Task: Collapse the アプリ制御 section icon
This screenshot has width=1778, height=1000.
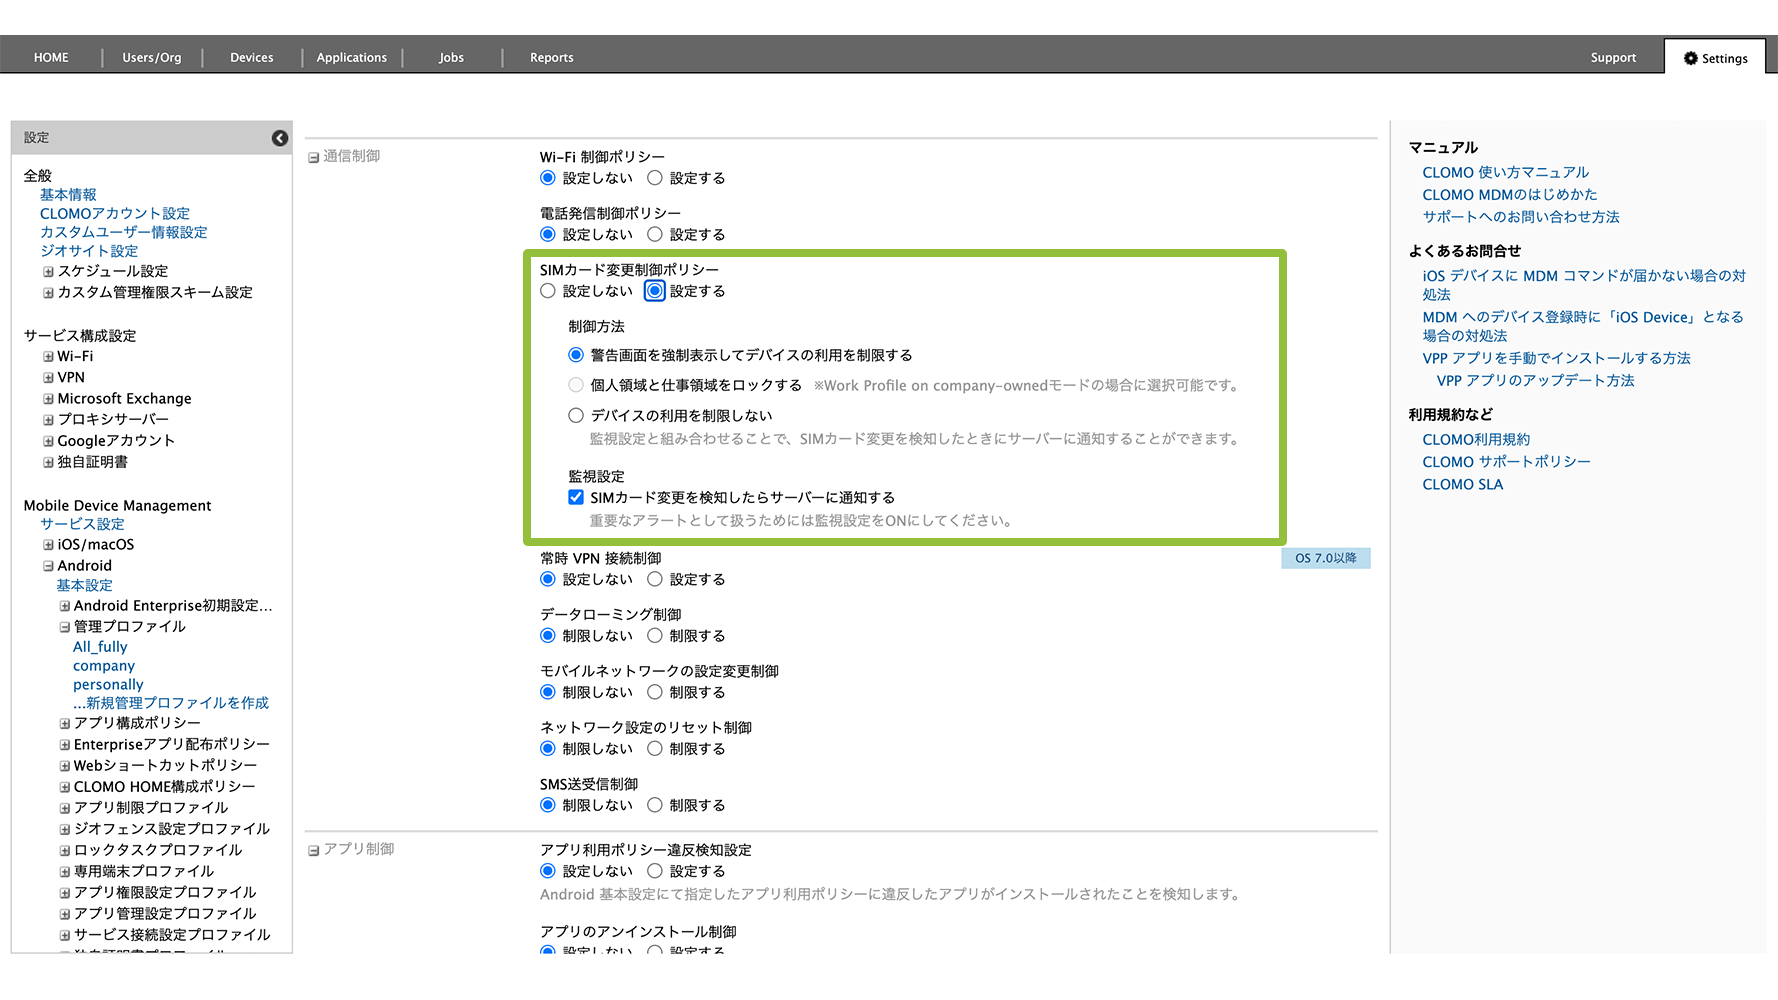Action: click(313, 850)
